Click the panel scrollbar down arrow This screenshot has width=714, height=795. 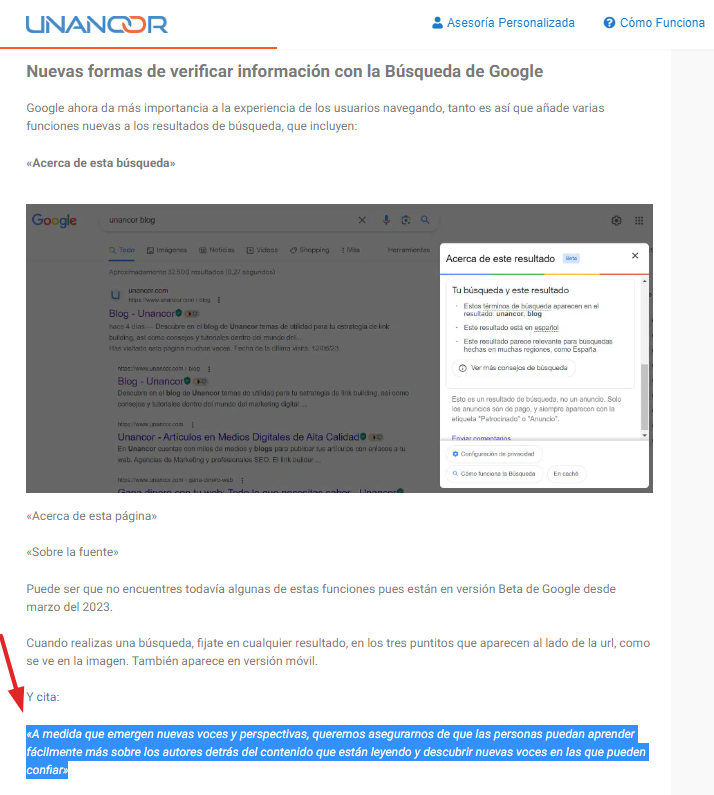pyautogui.click(x=645, y=436)
